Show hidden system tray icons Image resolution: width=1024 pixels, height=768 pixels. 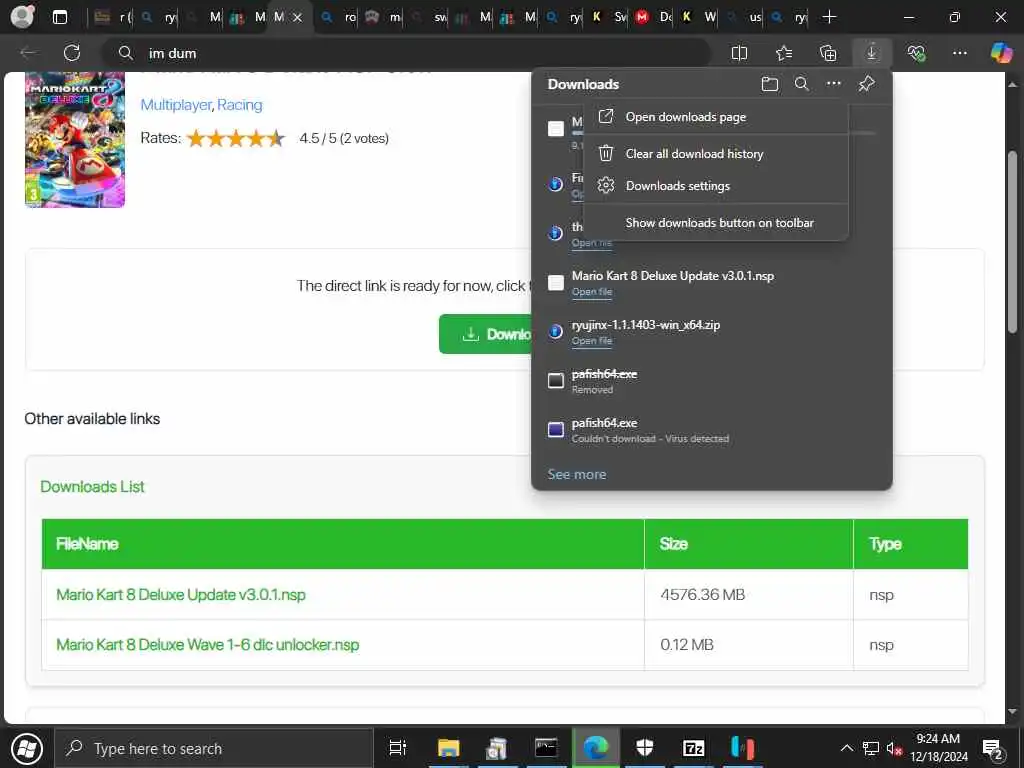coord(846,748)
